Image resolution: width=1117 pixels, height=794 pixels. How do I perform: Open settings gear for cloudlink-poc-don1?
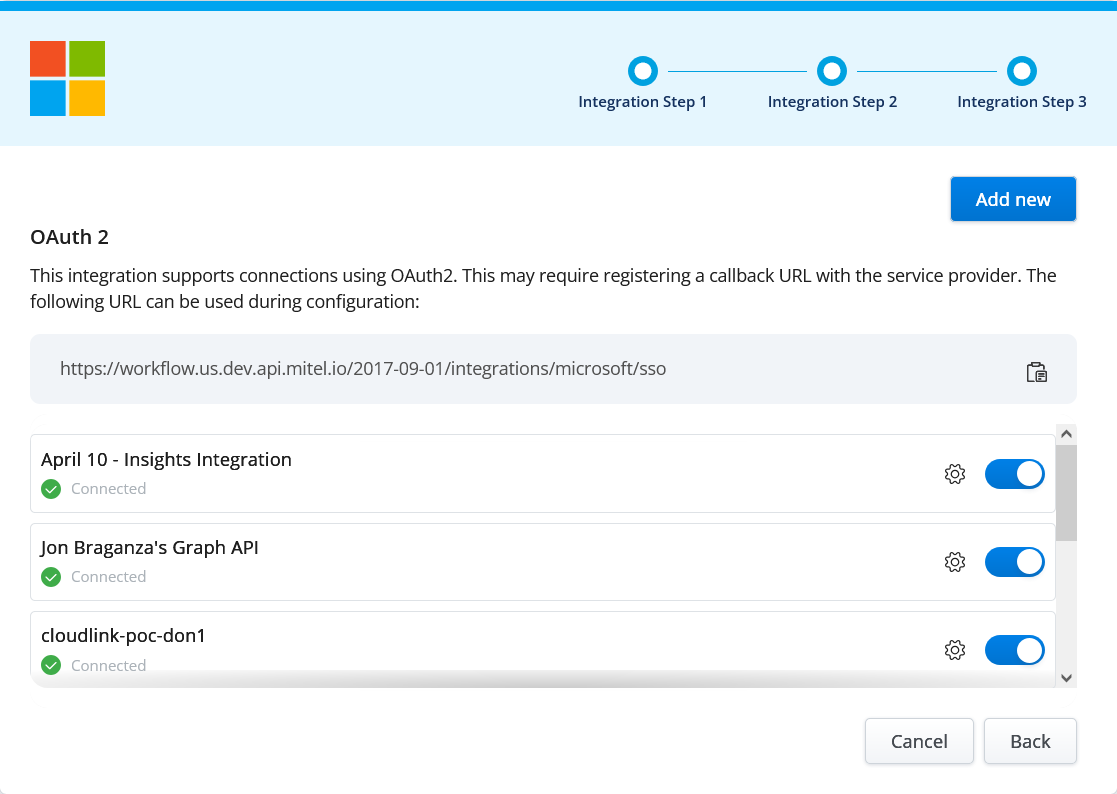[x=954, y=650]
